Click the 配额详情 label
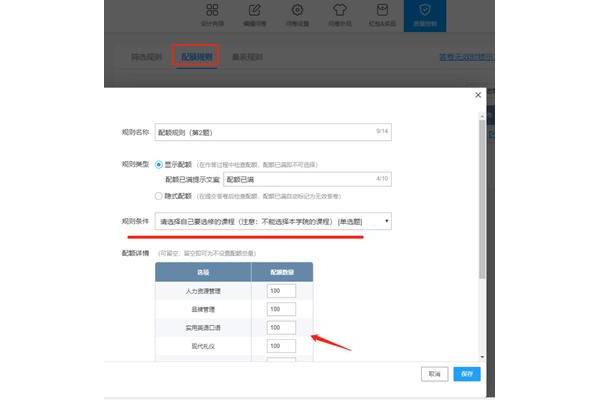 (135, 253)
